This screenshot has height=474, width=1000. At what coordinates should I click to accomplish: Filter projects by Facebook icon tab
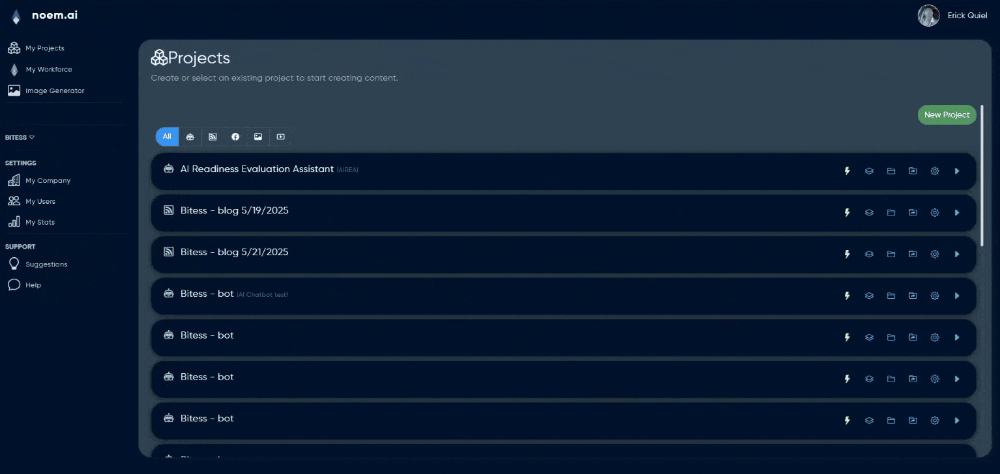pyautogui.click(x=235, y=137)
